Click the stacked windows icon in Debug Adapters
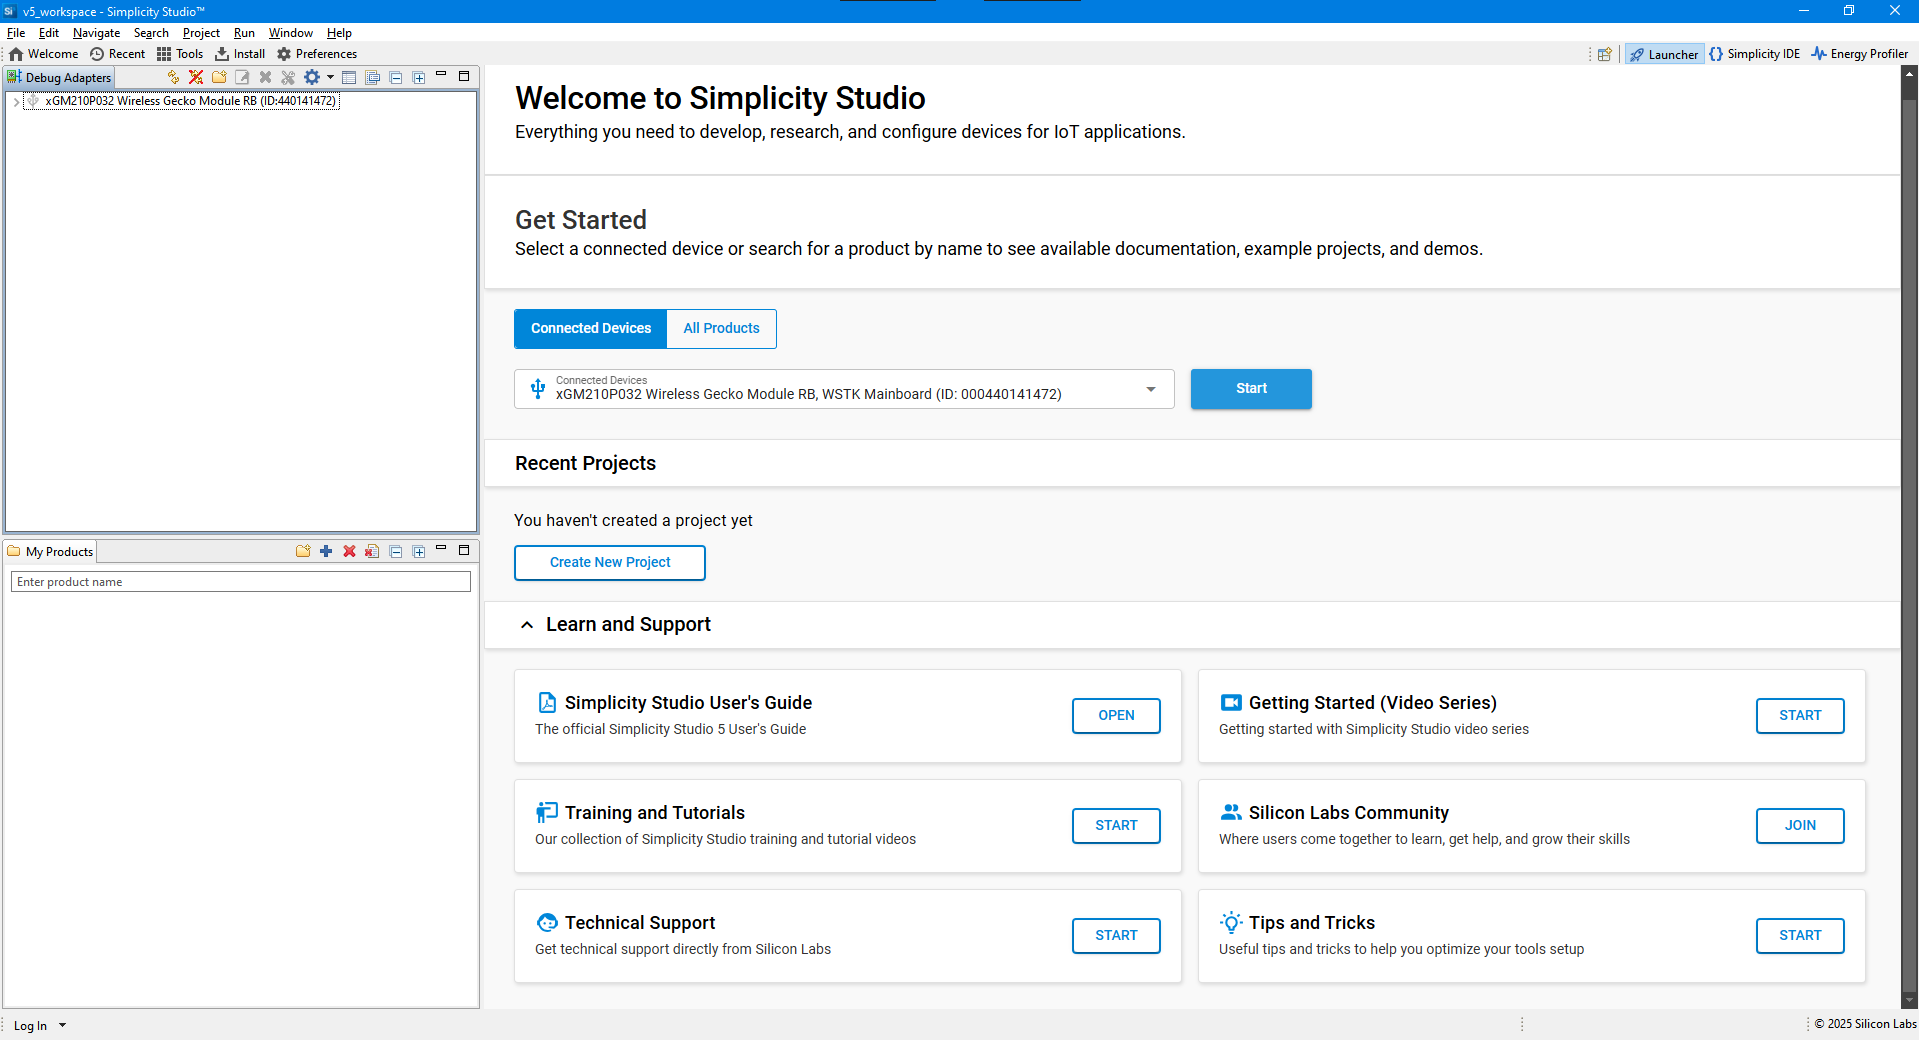1919x1040 pixels. point(373,77)
